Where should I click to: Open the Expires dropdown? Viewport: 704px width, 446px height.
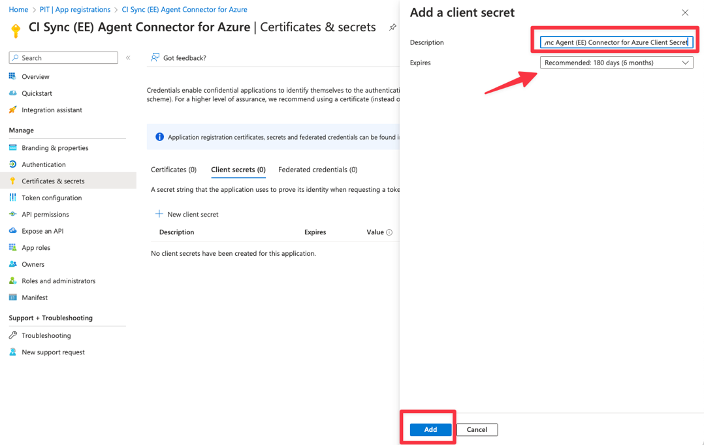coord(616,62)
